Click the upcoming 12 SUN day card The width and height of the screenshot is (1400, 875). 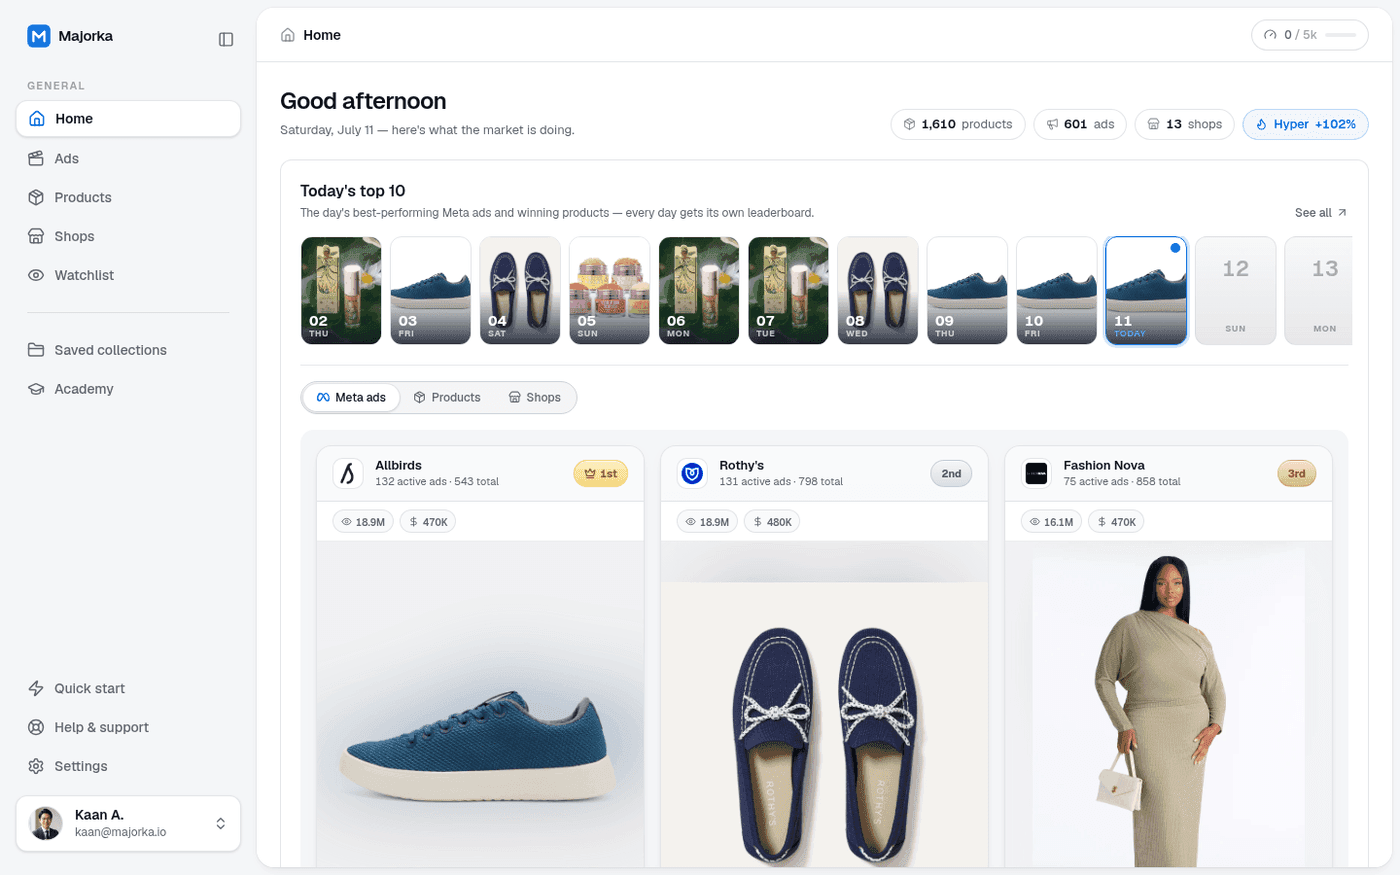pos(1235,290)
